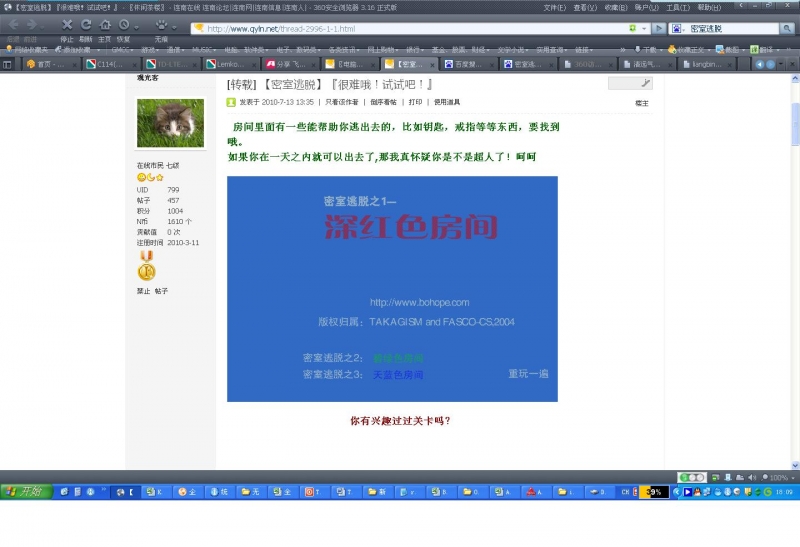Expand the MUSIC bookmarks folder
The height and width of the screenshot is (547, 800).
click(204, 49)
